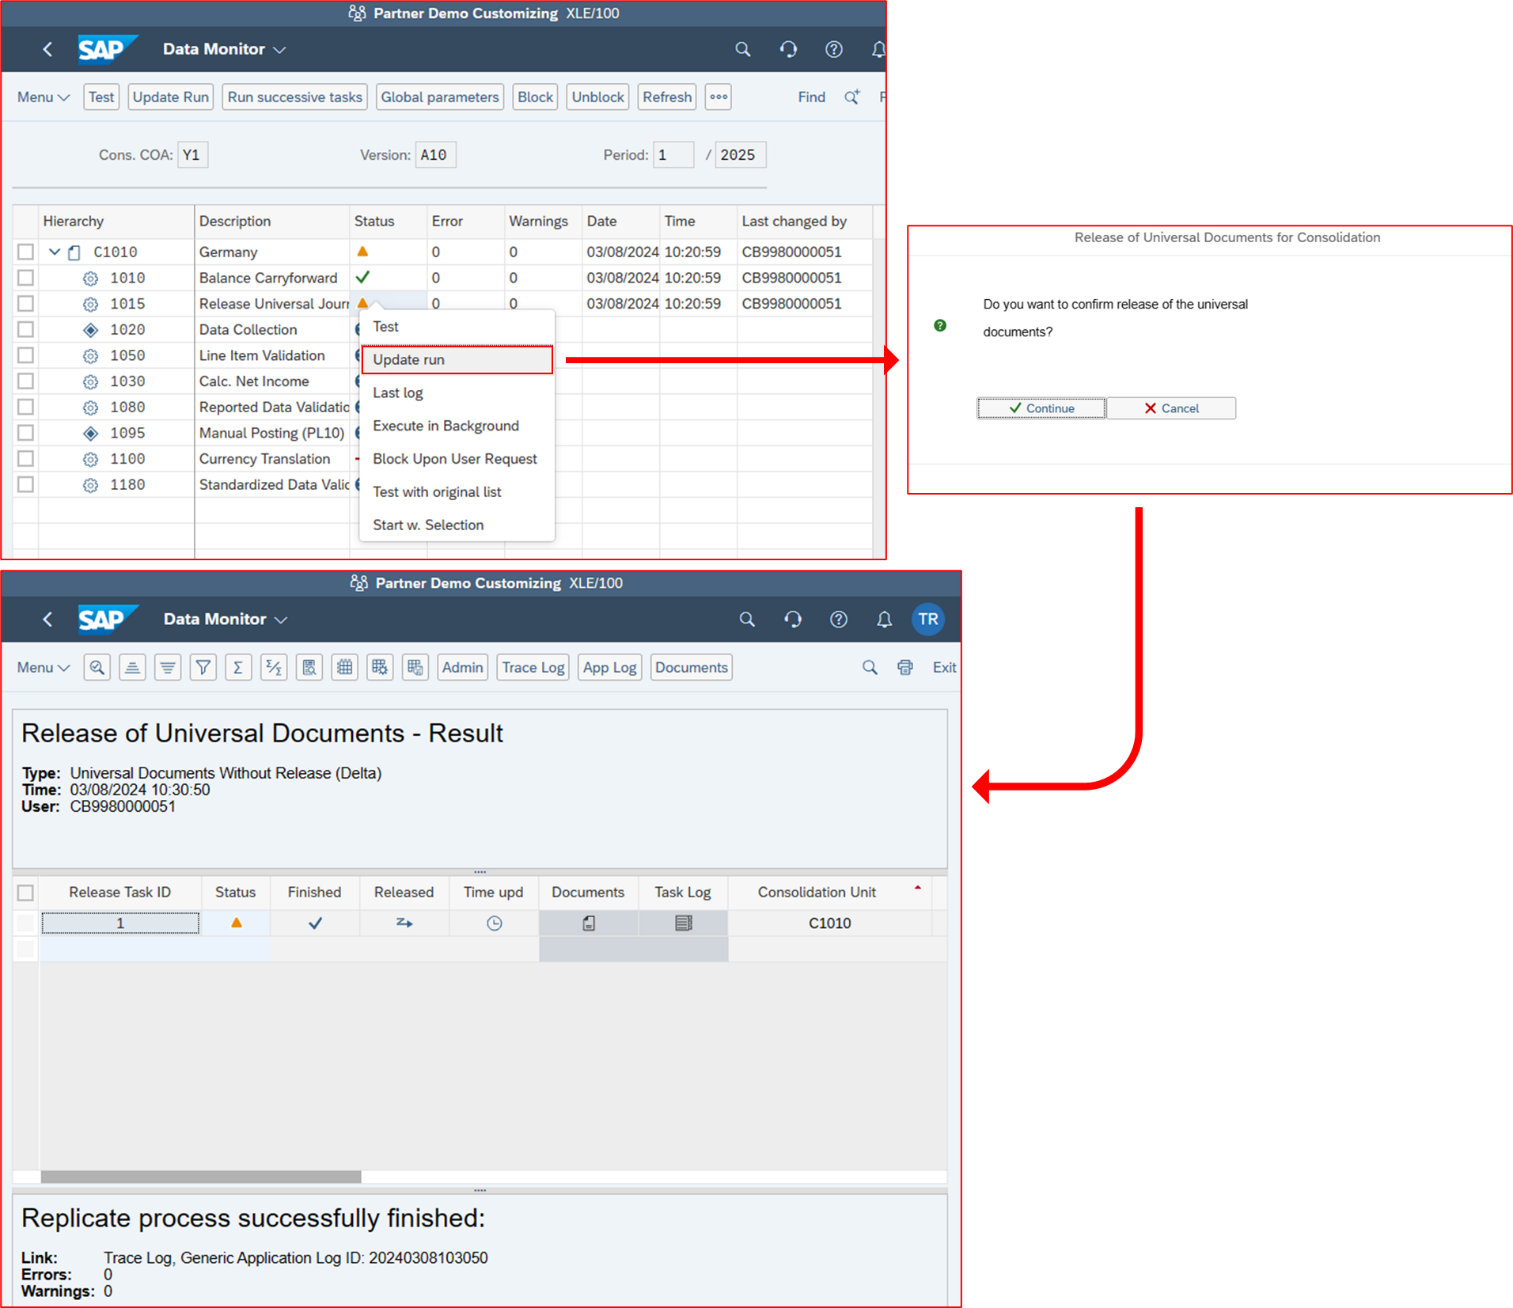
Task: Click search icon in Result window header
Action: click(x=747, y=619)
